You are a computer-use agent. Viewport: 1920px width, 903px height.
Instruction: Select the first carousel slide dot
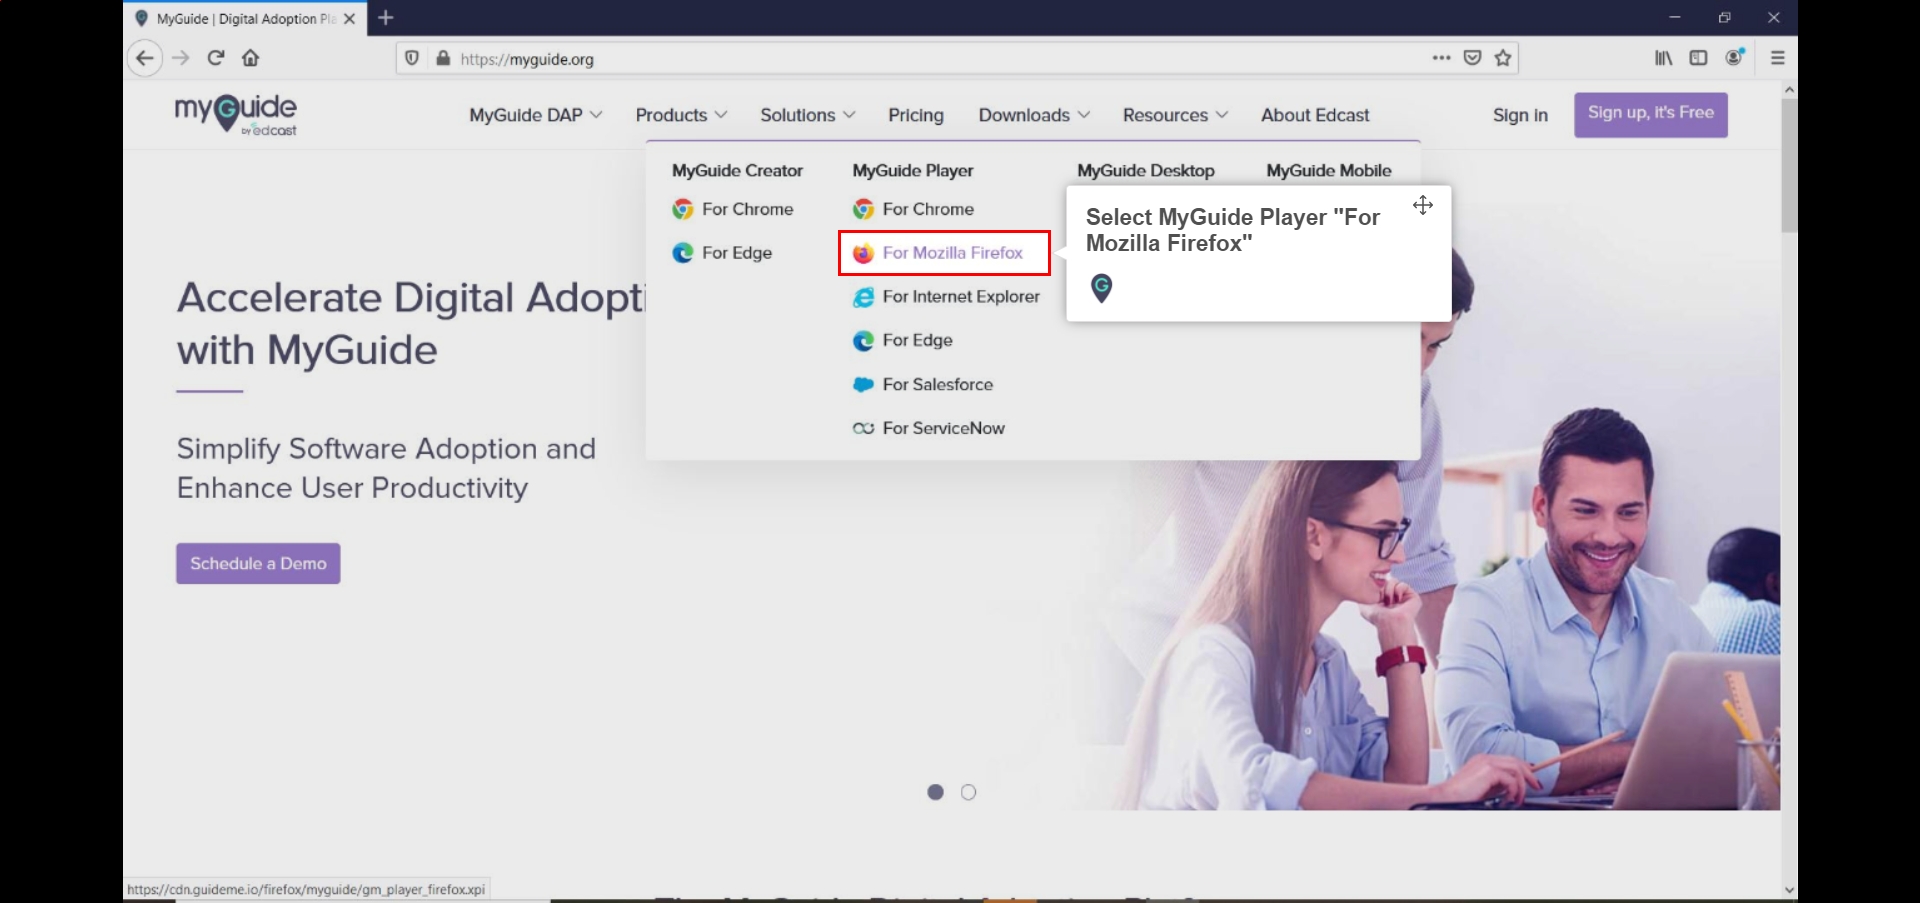coord(935,792)
